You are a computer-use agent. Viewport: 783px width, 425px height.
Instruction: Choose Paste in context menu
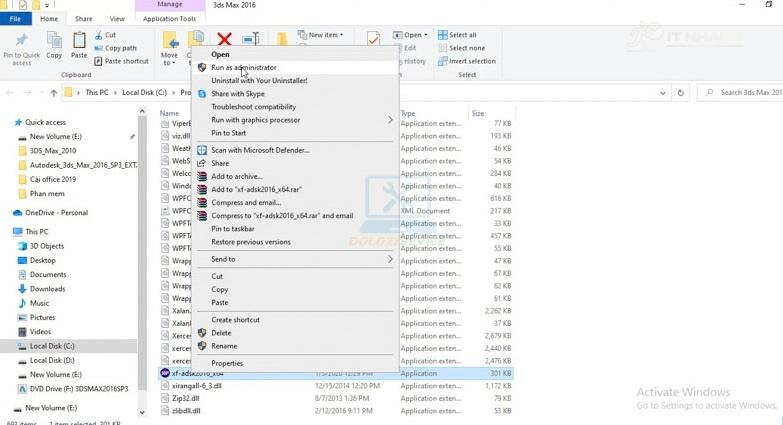click(295, 303)
